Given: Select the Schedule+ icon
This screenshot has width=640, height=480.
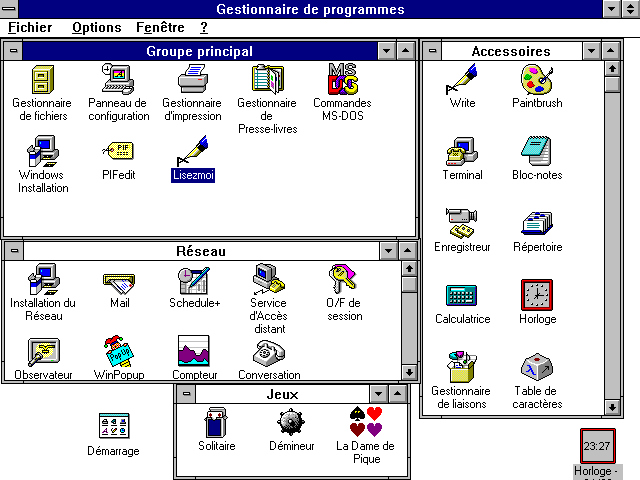Looking at the screenshot, I should click(194, 280).
